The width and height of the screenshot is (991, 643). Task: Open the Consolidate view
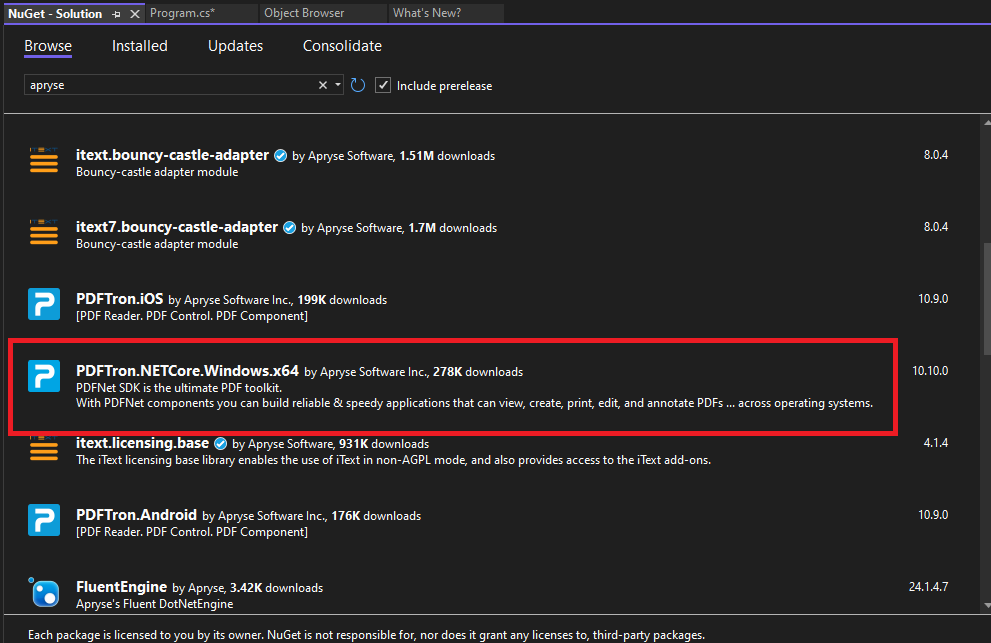(x=341, y=46)
